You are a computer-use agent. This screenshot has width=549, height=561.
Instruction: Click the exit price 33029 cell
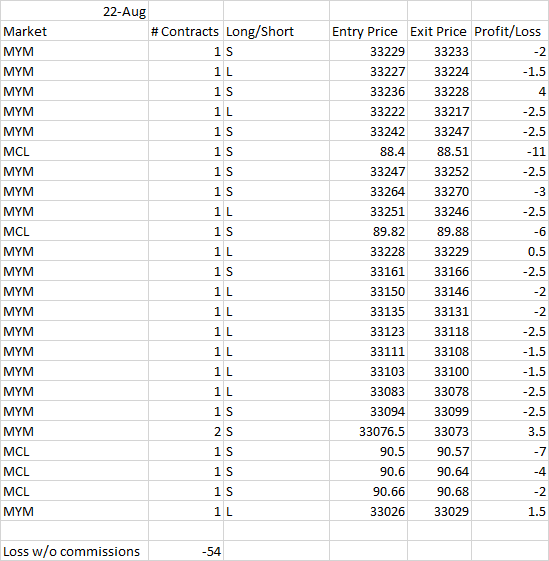(x=439, y=511)
